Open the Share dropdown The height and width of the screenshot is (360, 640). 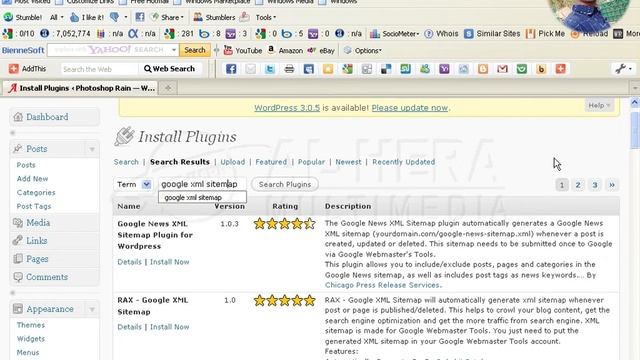pos(167,18)
